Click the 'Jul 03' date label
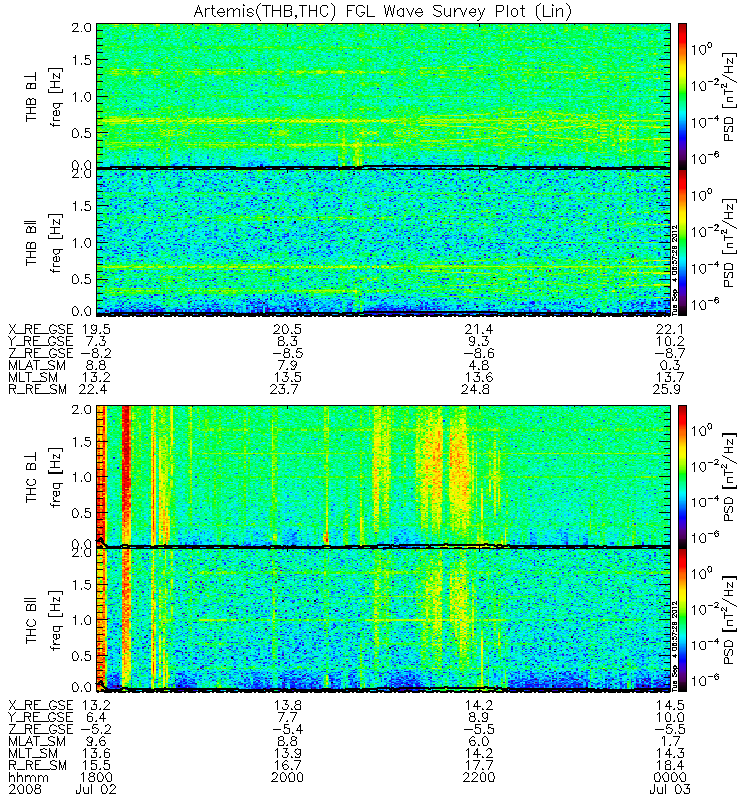 670,789
